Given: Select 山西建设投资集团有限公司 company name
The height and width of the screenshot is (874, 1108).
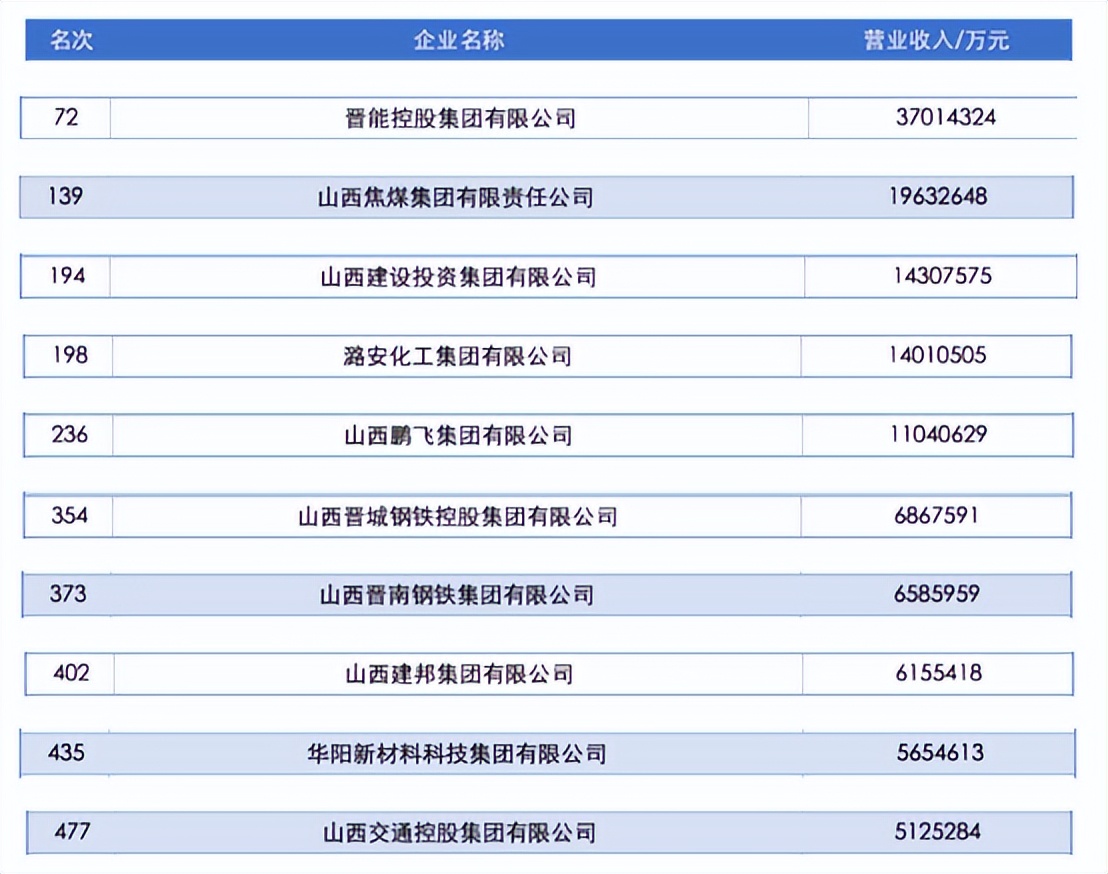Looking at the screenshot, I should tap(458, 276).
